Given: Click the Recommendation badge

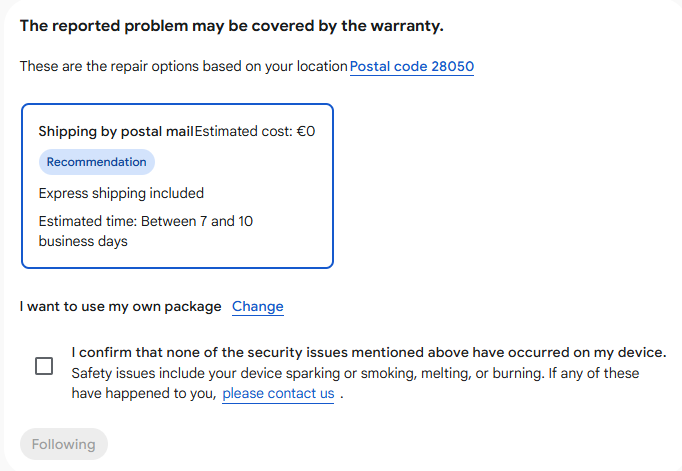Looking at the screenshot, I should (x=96, y=162).
